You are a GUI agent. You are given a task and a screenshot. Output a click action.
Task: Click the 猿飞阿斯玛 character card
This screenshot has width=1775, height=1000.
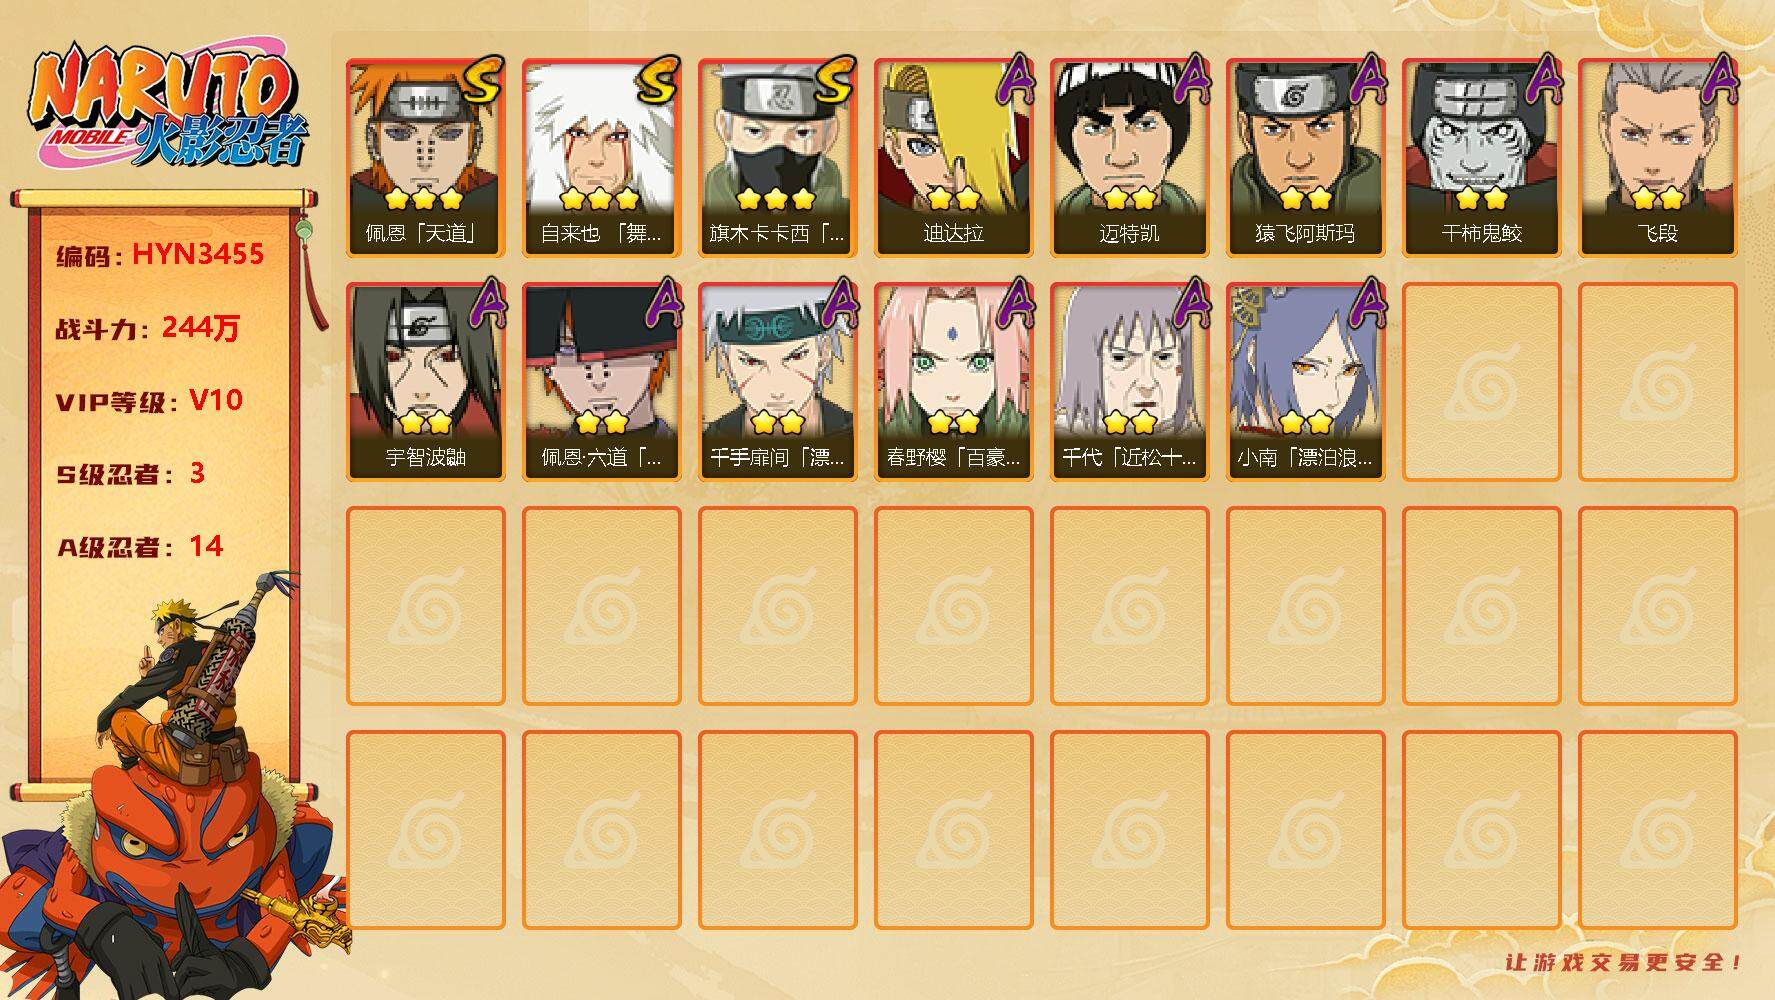[1305, 158]
